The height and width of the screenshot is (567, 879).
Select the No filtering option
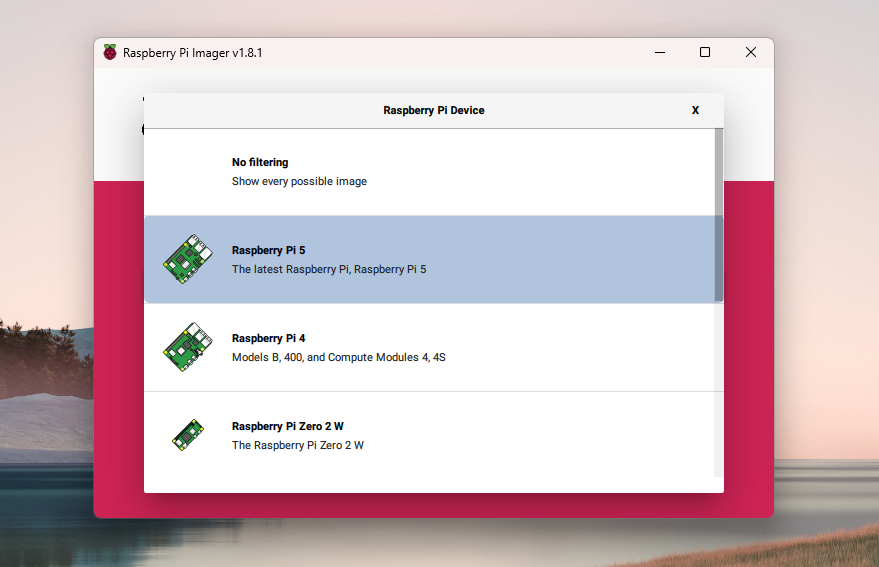[430, 172]
